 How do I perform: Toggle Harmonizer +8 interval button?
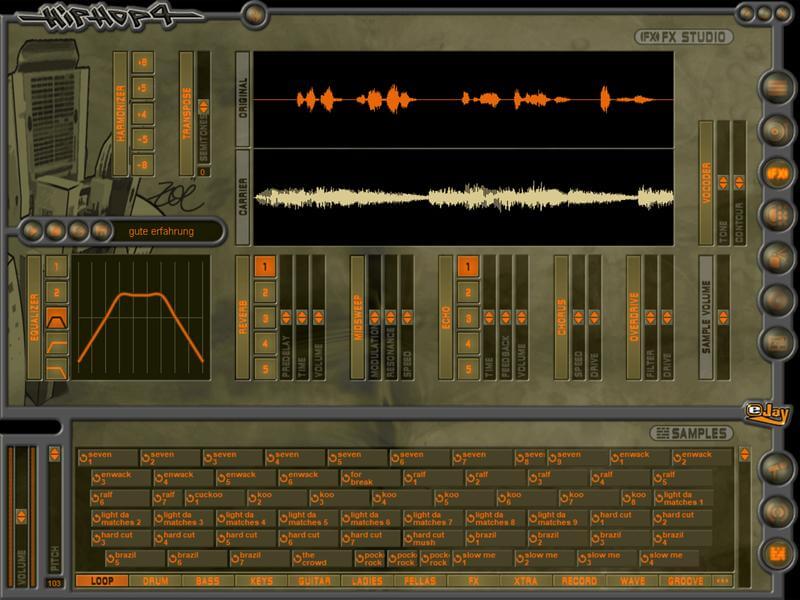point(143,62)
